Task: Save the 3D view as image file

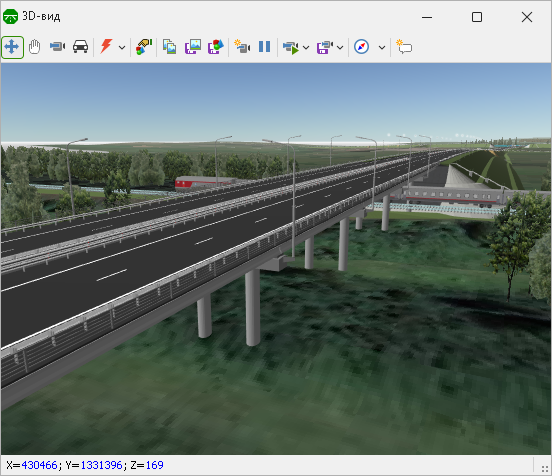Action: point(193,46)
